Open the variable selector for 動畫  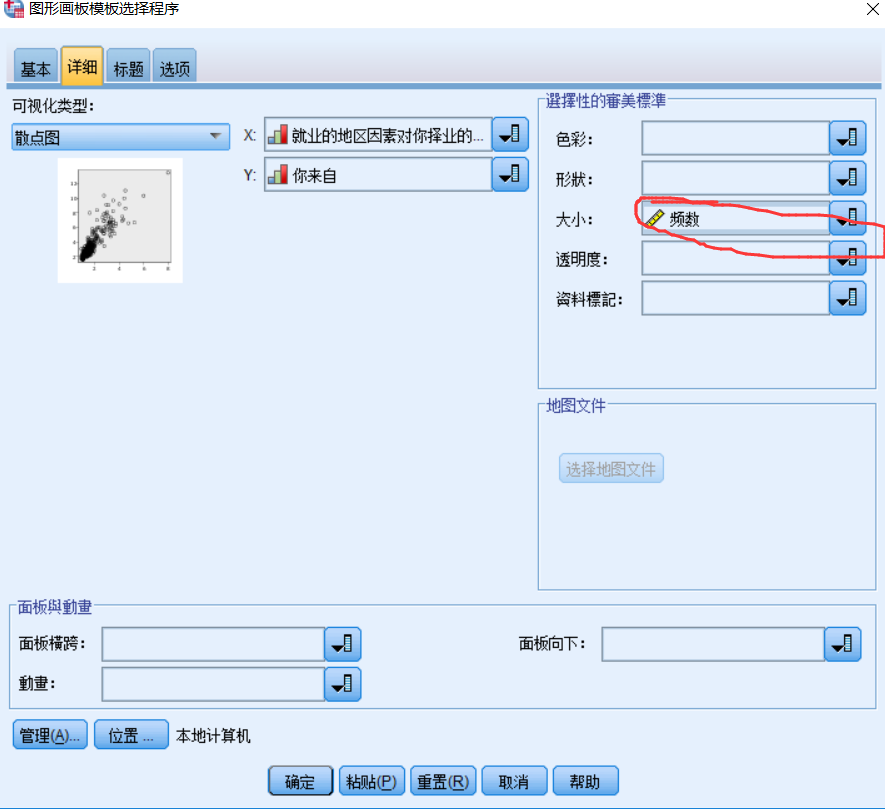[x=343, y=684]
